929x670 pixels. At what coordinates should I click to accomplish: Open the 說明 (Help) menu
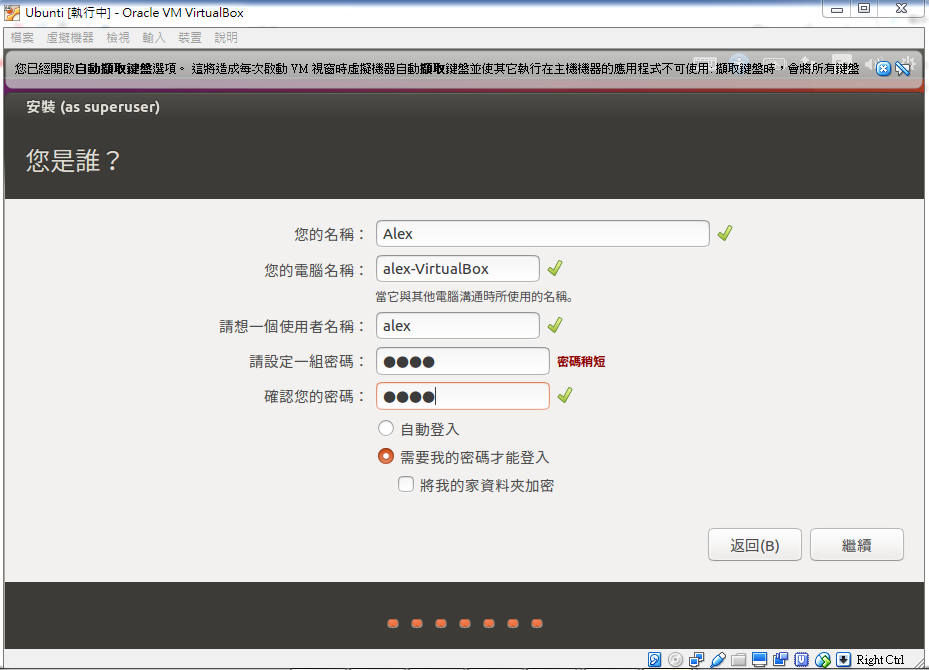tap(226, 38)
